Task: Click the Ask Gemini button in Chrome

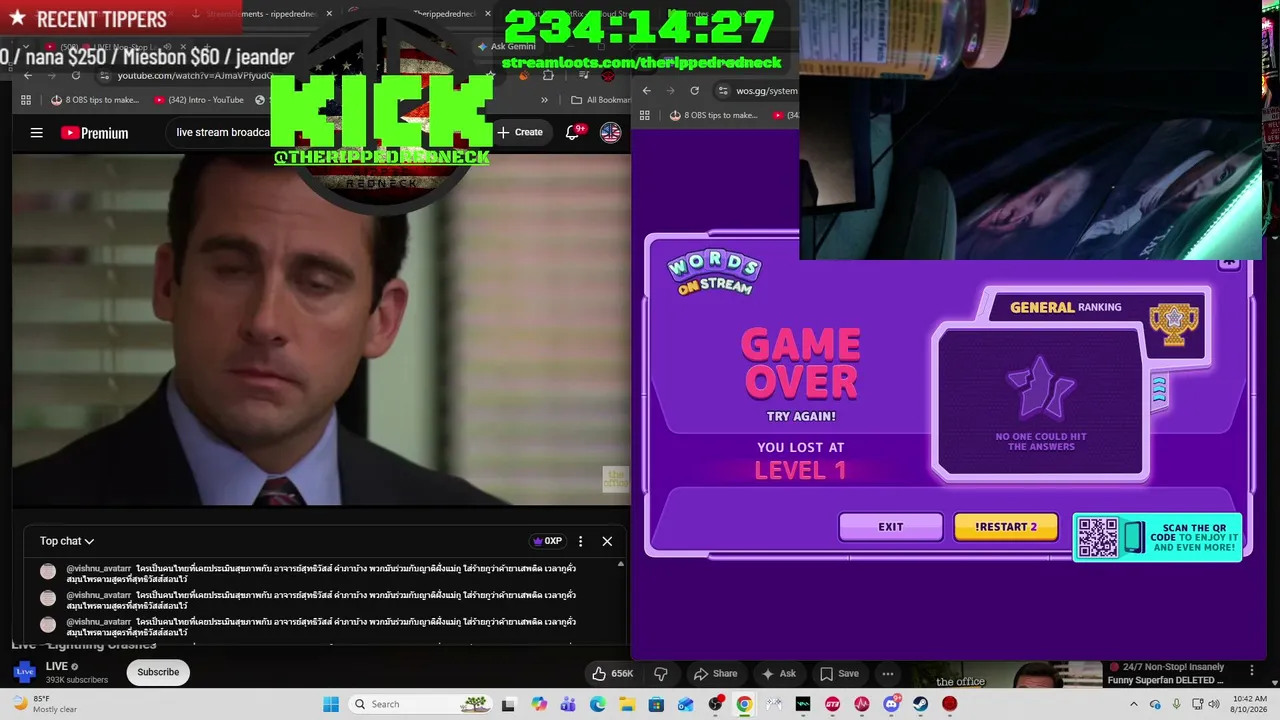Action: click(x=507, y=47)
